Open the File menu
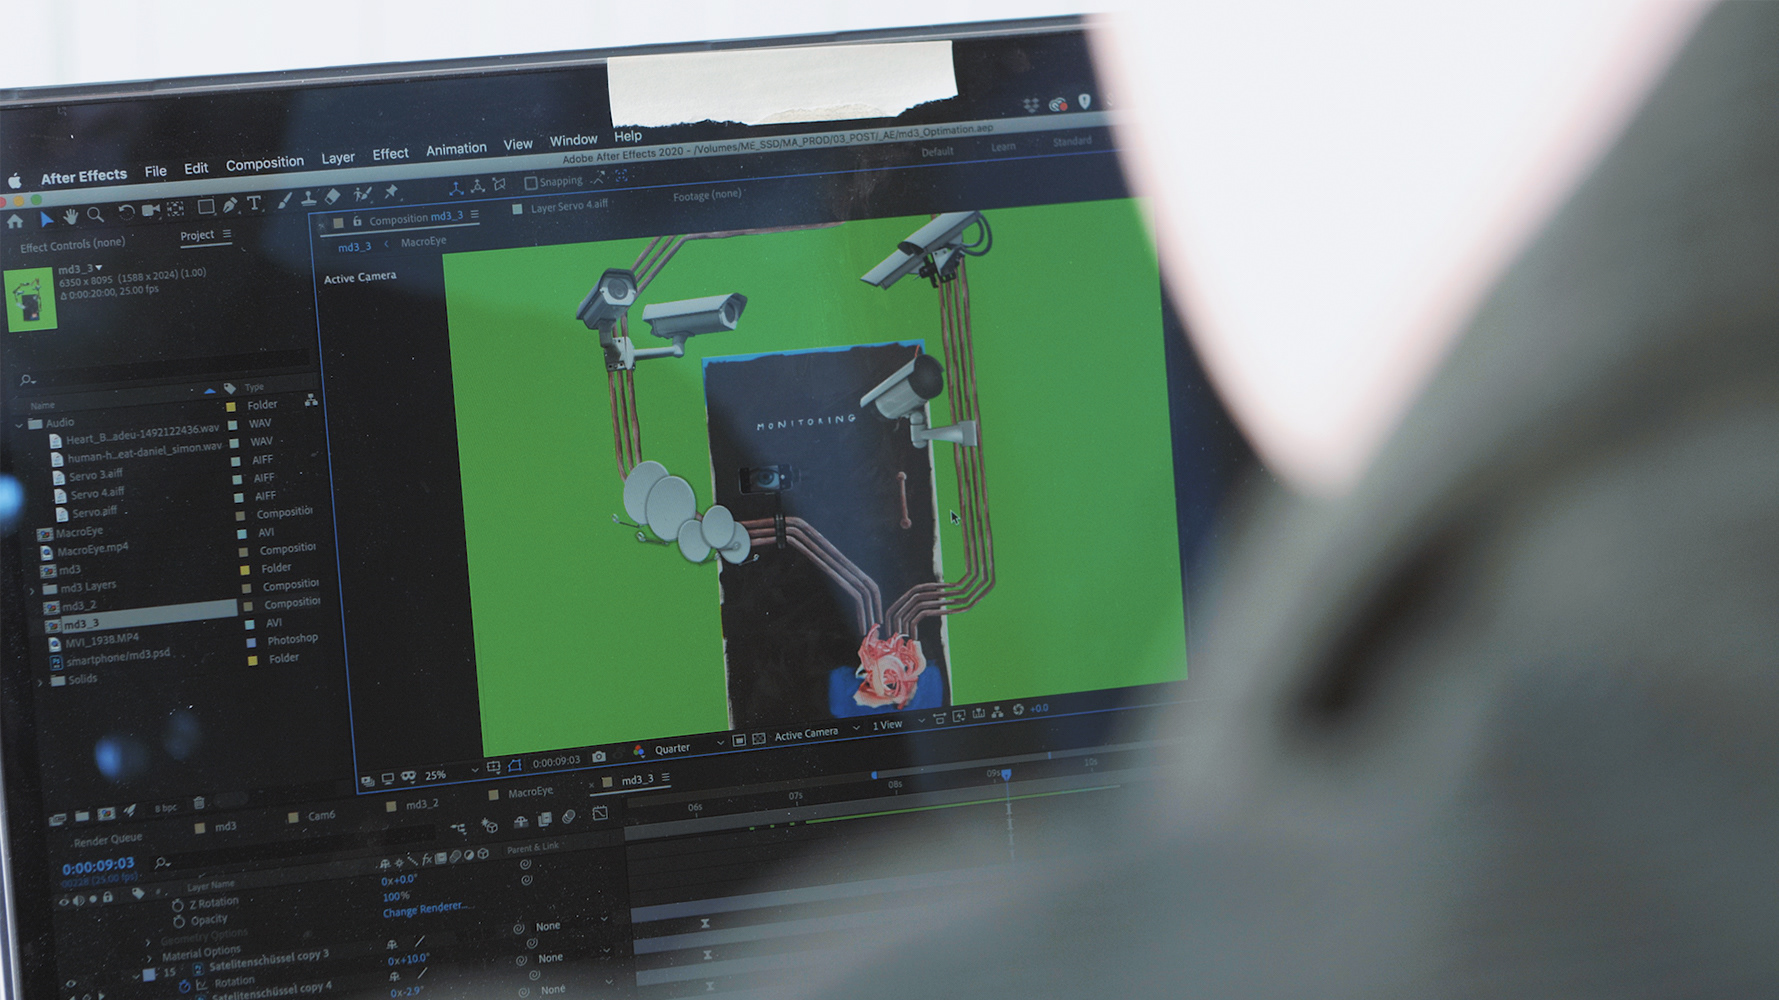The height and width of the screenshot is (1000, 1779). click(155, 172)
